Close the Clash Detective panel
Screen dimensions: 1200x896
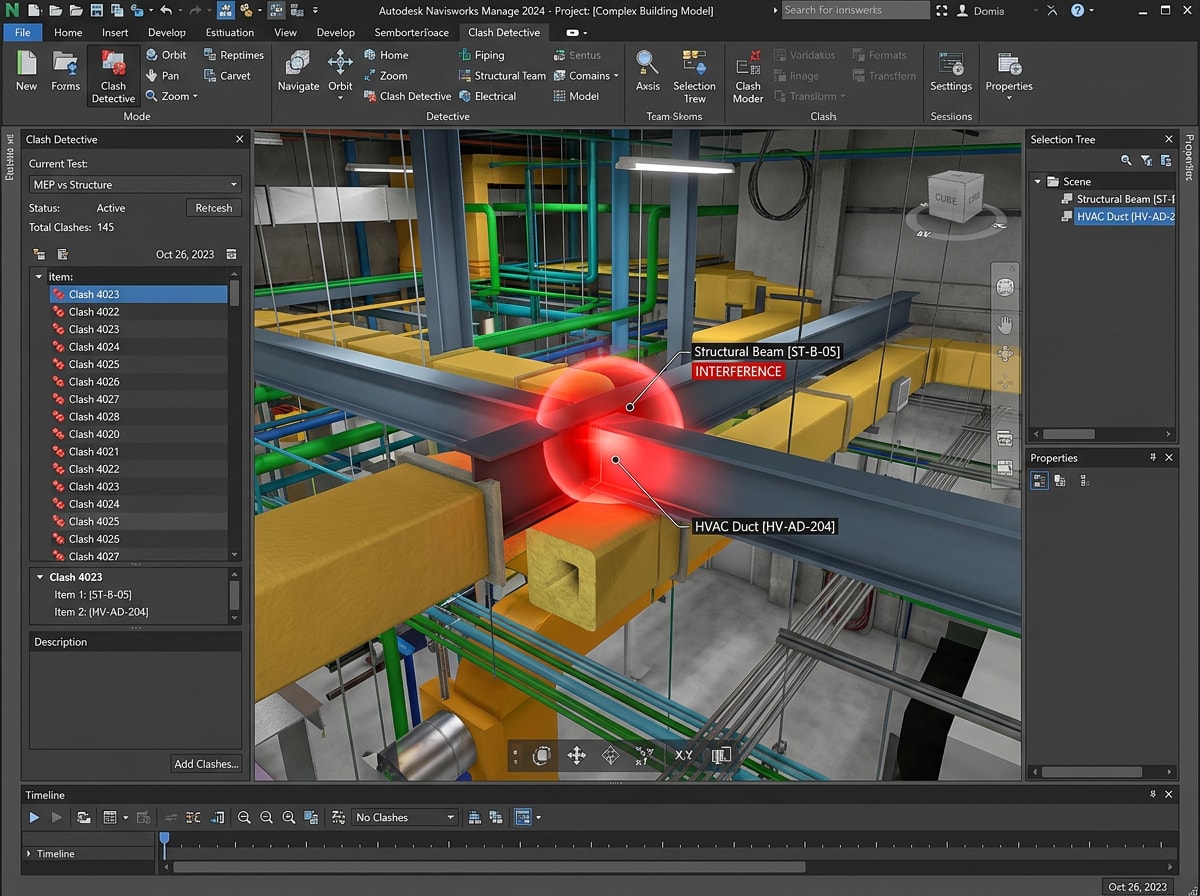click(x=239, y=140)
